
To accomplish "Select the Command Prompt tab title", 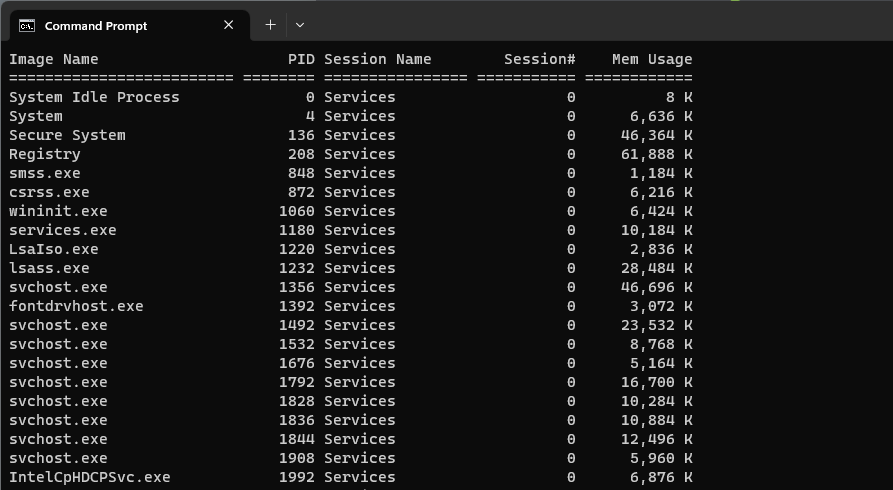I will tap(96, 25).
